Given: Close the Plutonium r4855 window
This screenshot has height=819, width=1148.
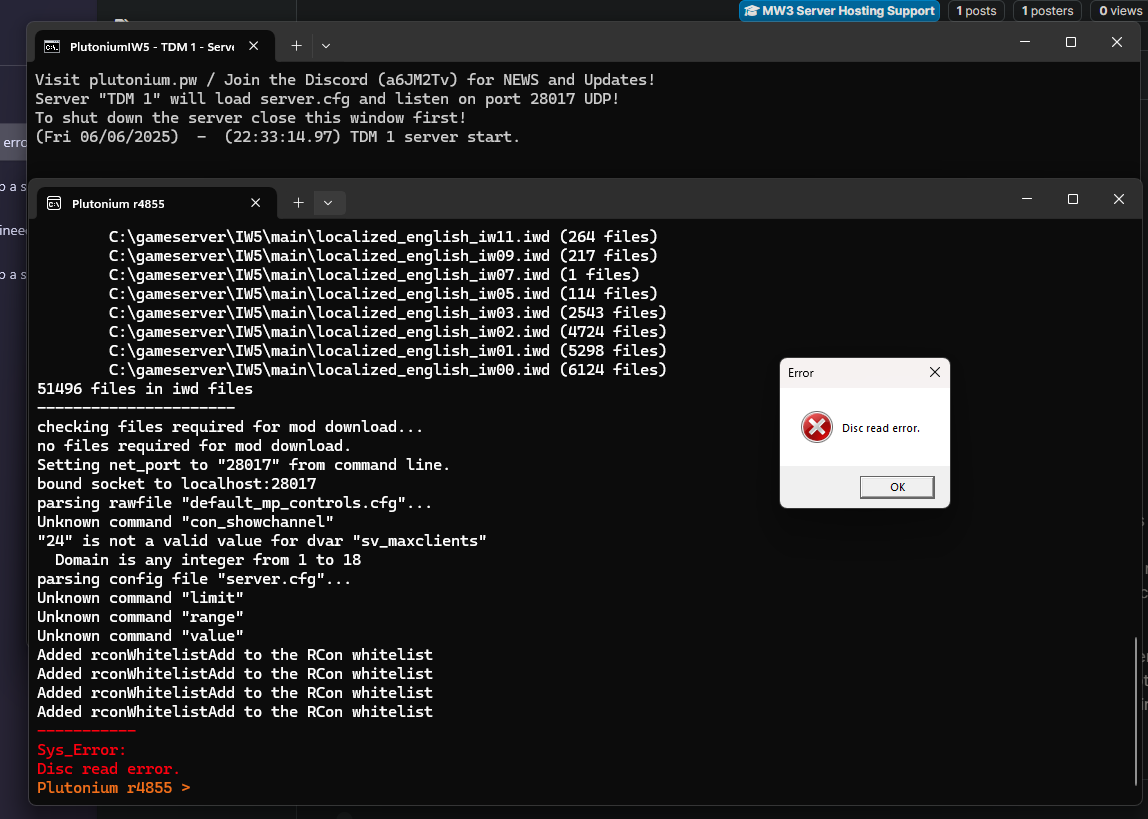Looking at the screenshot, I should point(1119,199).
